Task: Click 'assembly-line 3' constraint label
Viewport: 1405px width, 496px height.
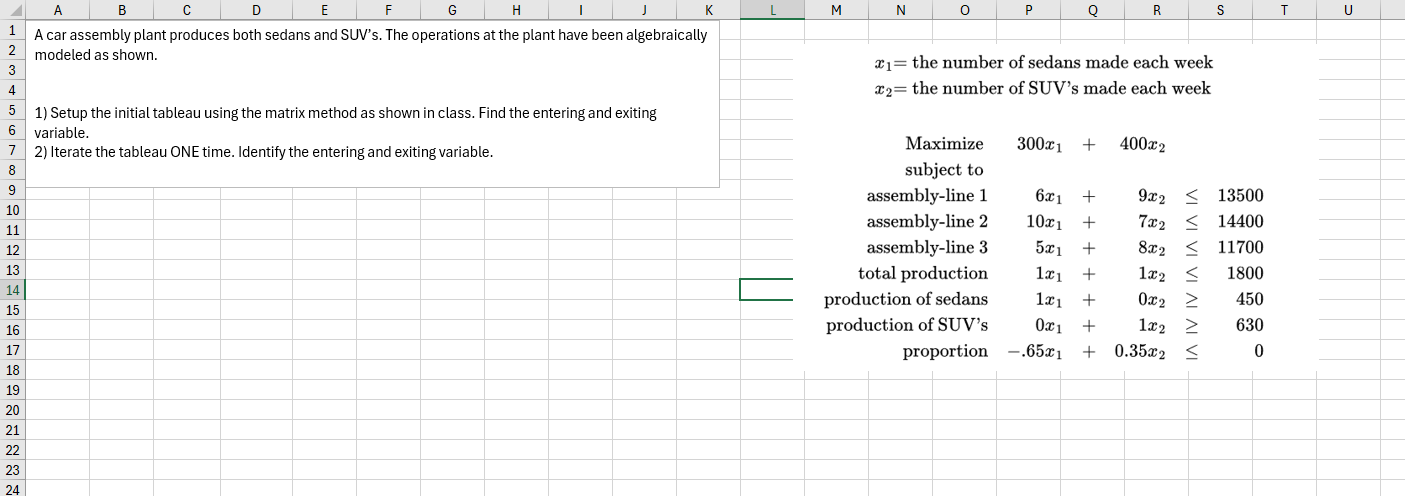Action: (927, 248)
